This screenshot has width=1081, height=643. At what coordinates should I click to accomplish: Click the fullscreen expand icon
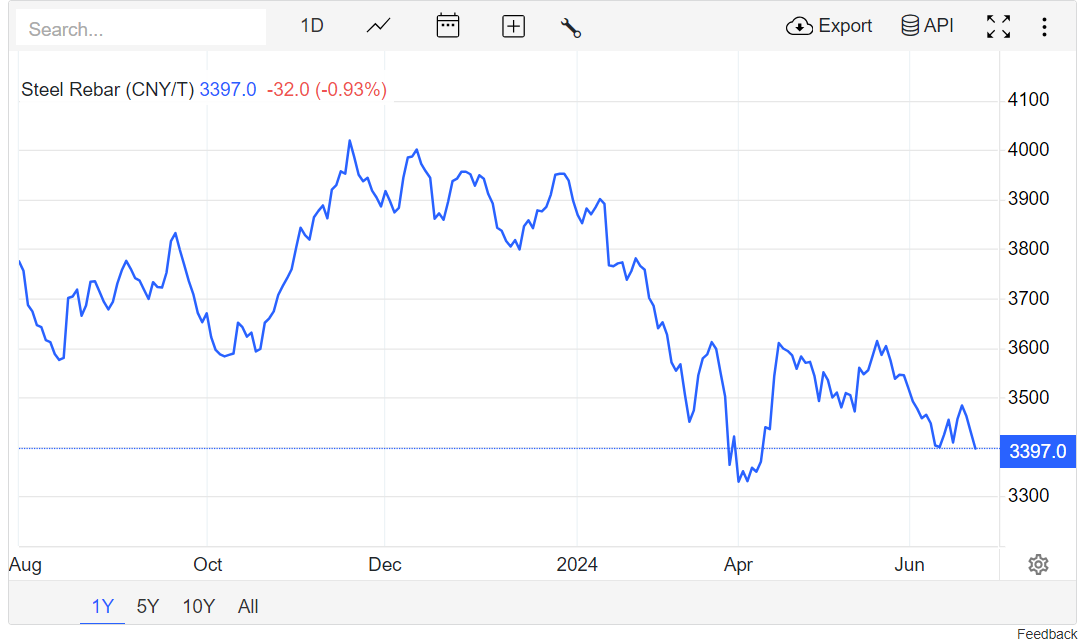tap(998, 27)
